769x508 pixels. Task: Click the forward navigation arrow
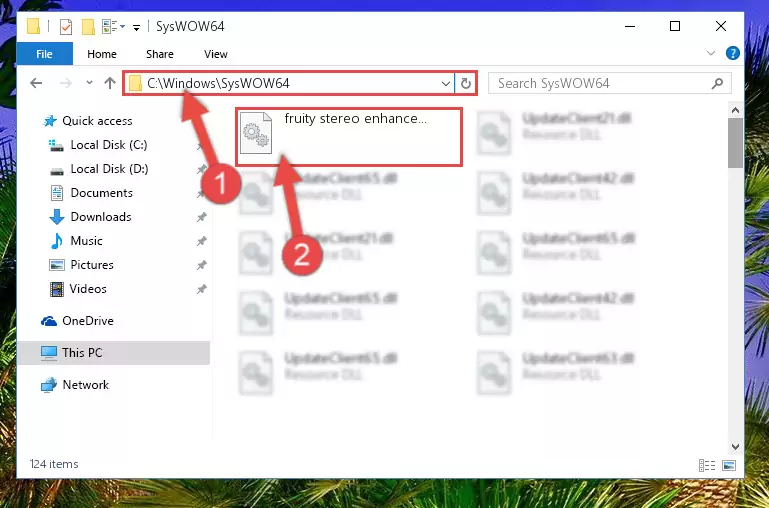point(65,83)
